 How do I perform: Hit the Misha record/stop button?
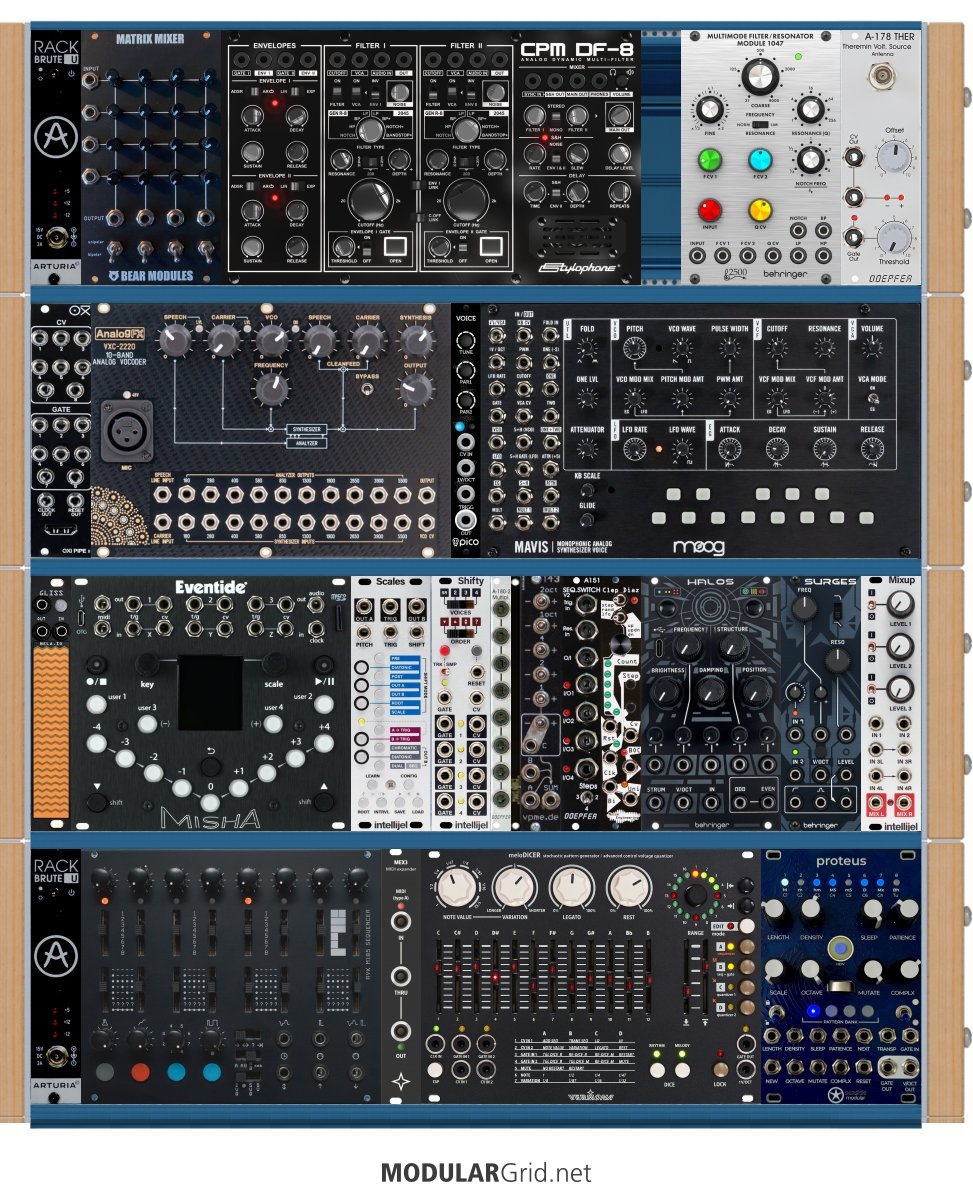pyautogui.click(x=96, y=665)
